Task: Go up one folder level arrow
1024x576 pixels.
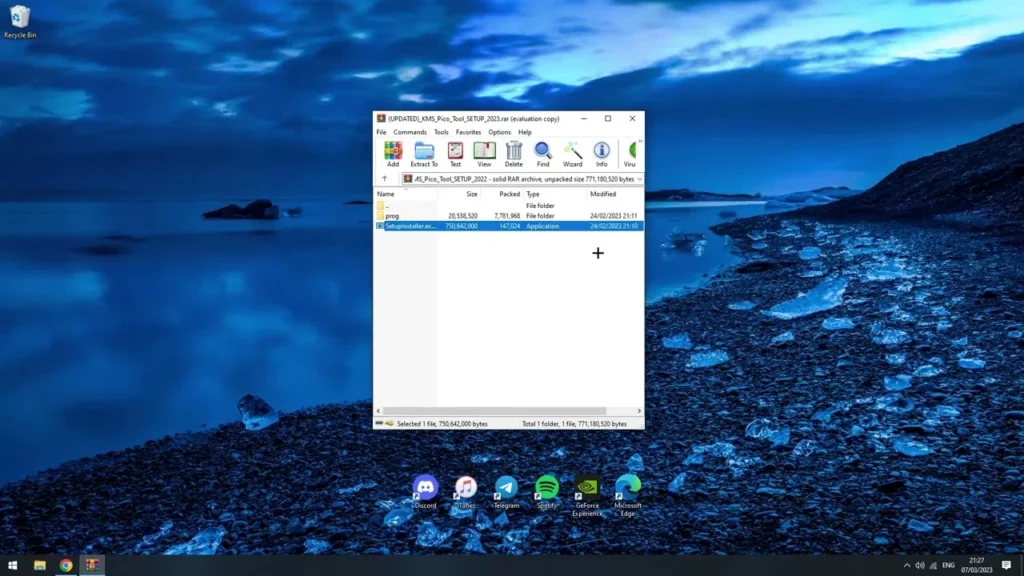Action: coord(385,178)
